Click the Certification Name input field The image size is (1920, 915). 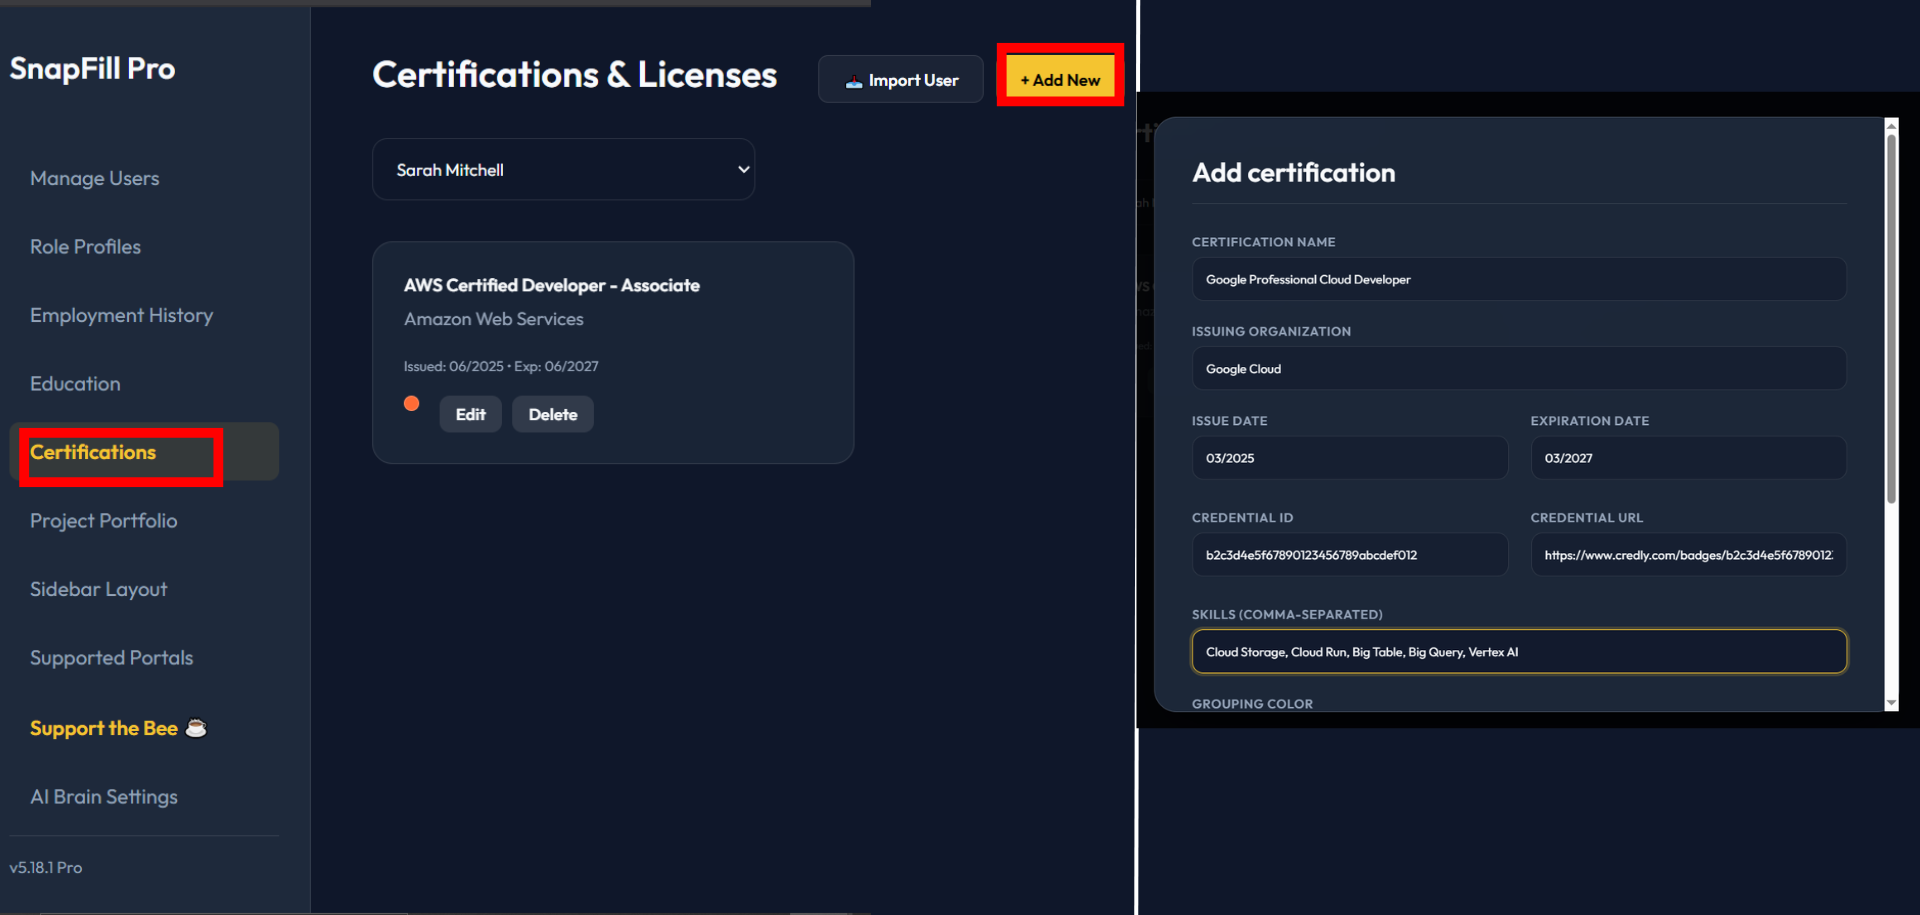[x=1518, y=279]
